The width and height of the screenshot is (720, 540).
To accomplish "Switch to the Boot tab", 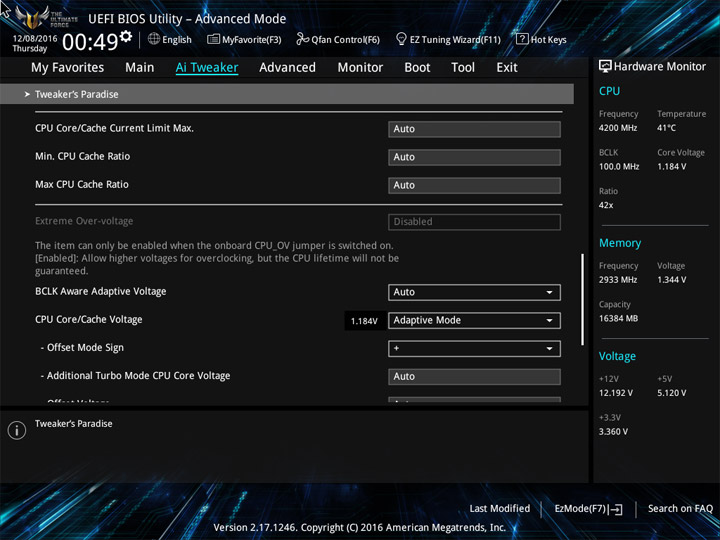I will tap(417, 68).
